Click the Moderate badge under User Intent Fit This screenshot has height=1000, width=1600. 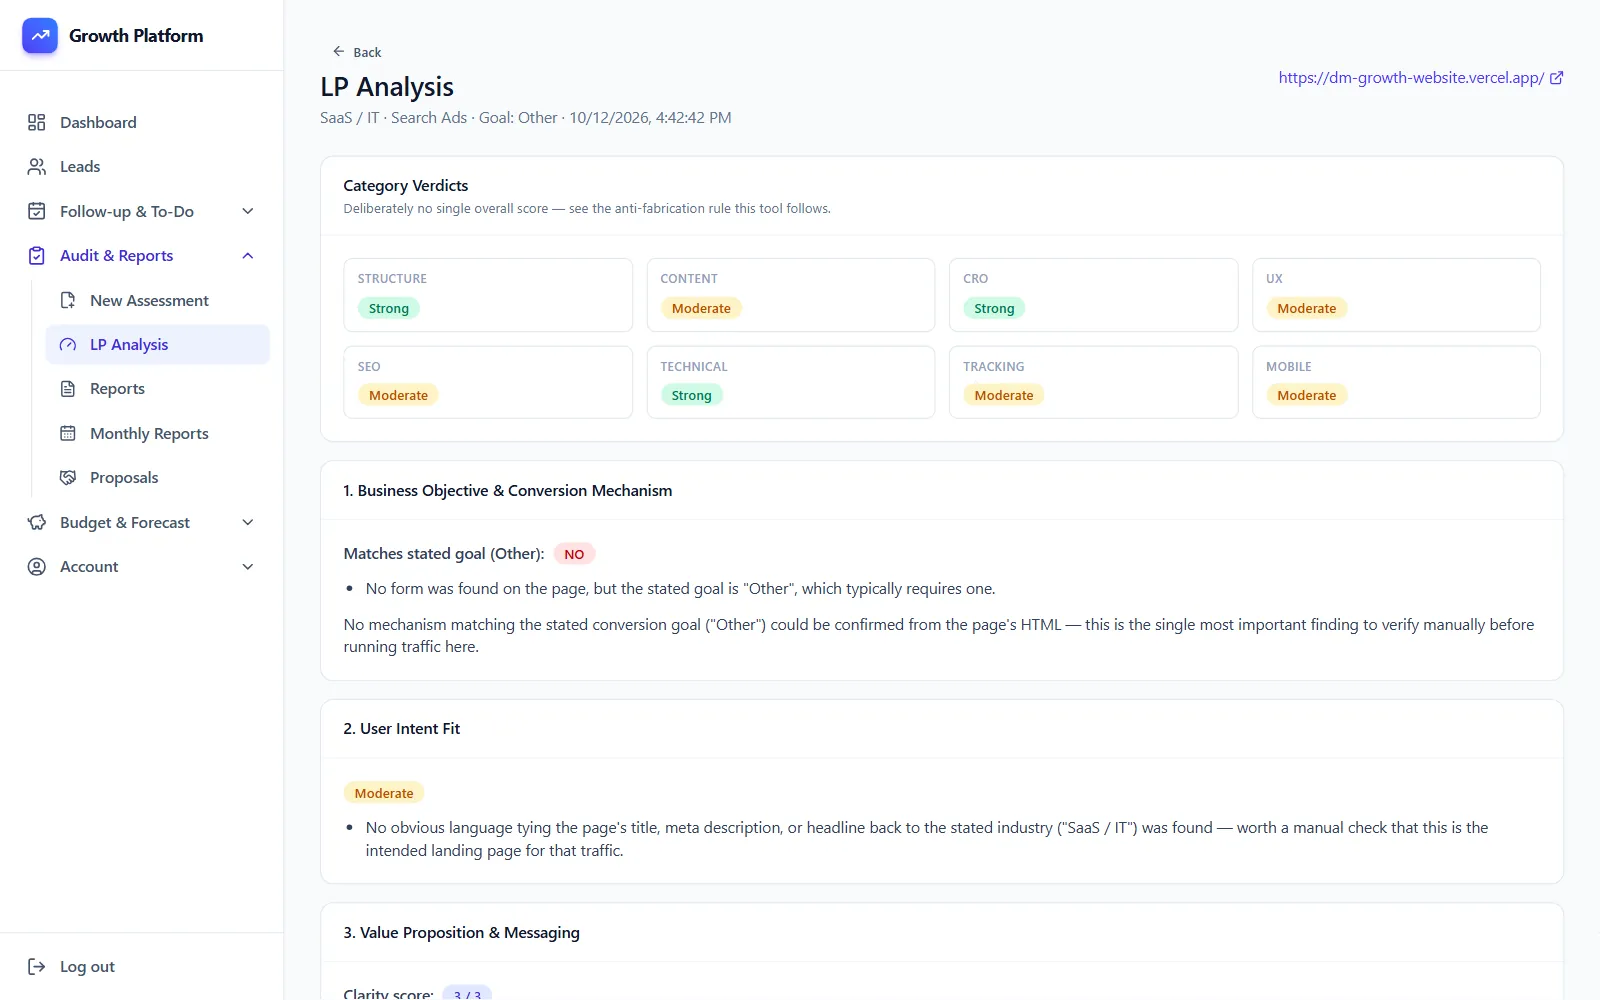click(x=384, y=793)
